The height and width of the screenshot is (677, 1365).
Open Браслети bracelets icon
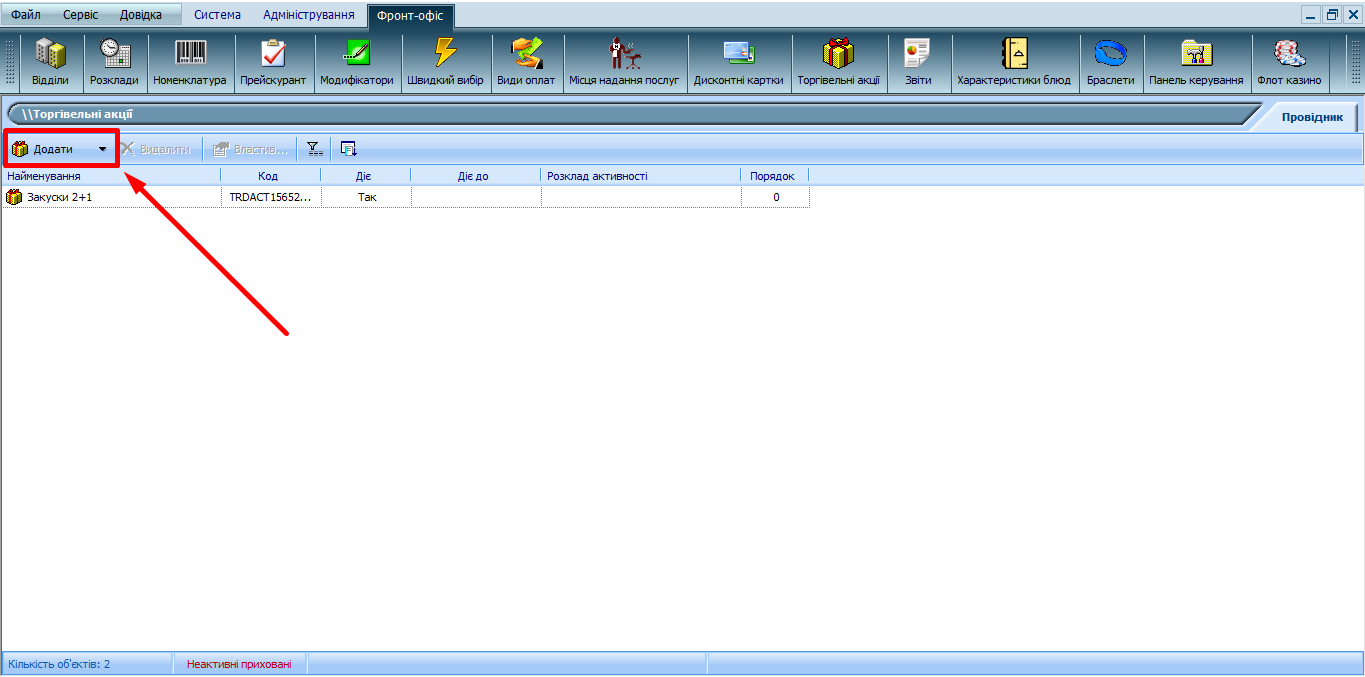click(x=1110, y=62)
